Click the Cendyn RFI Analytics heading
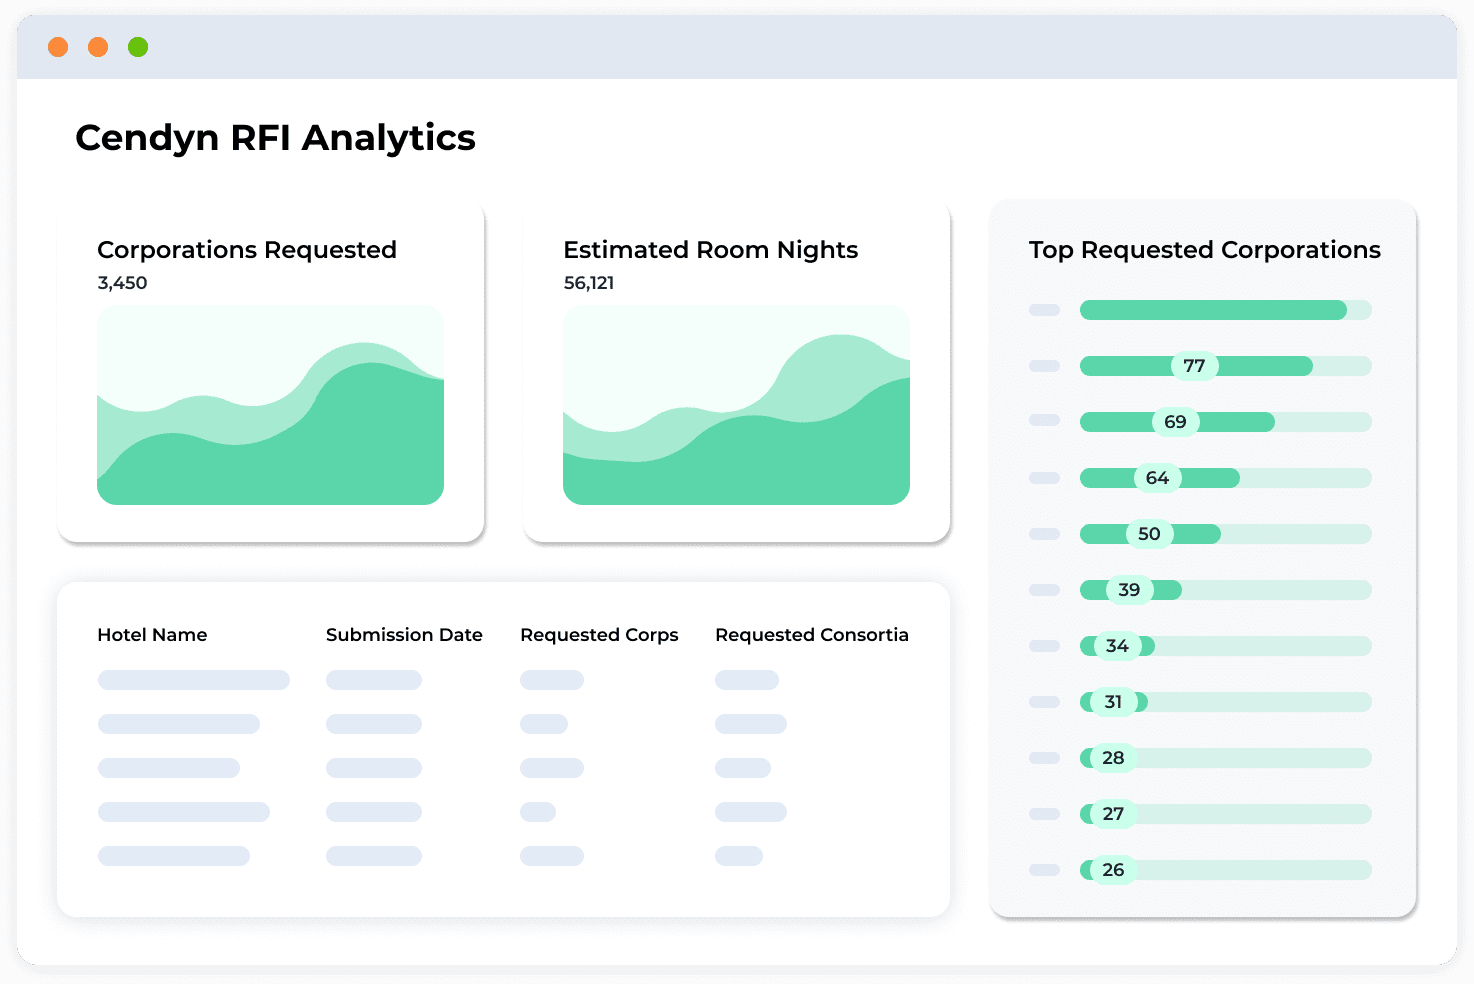 [275, 138]
